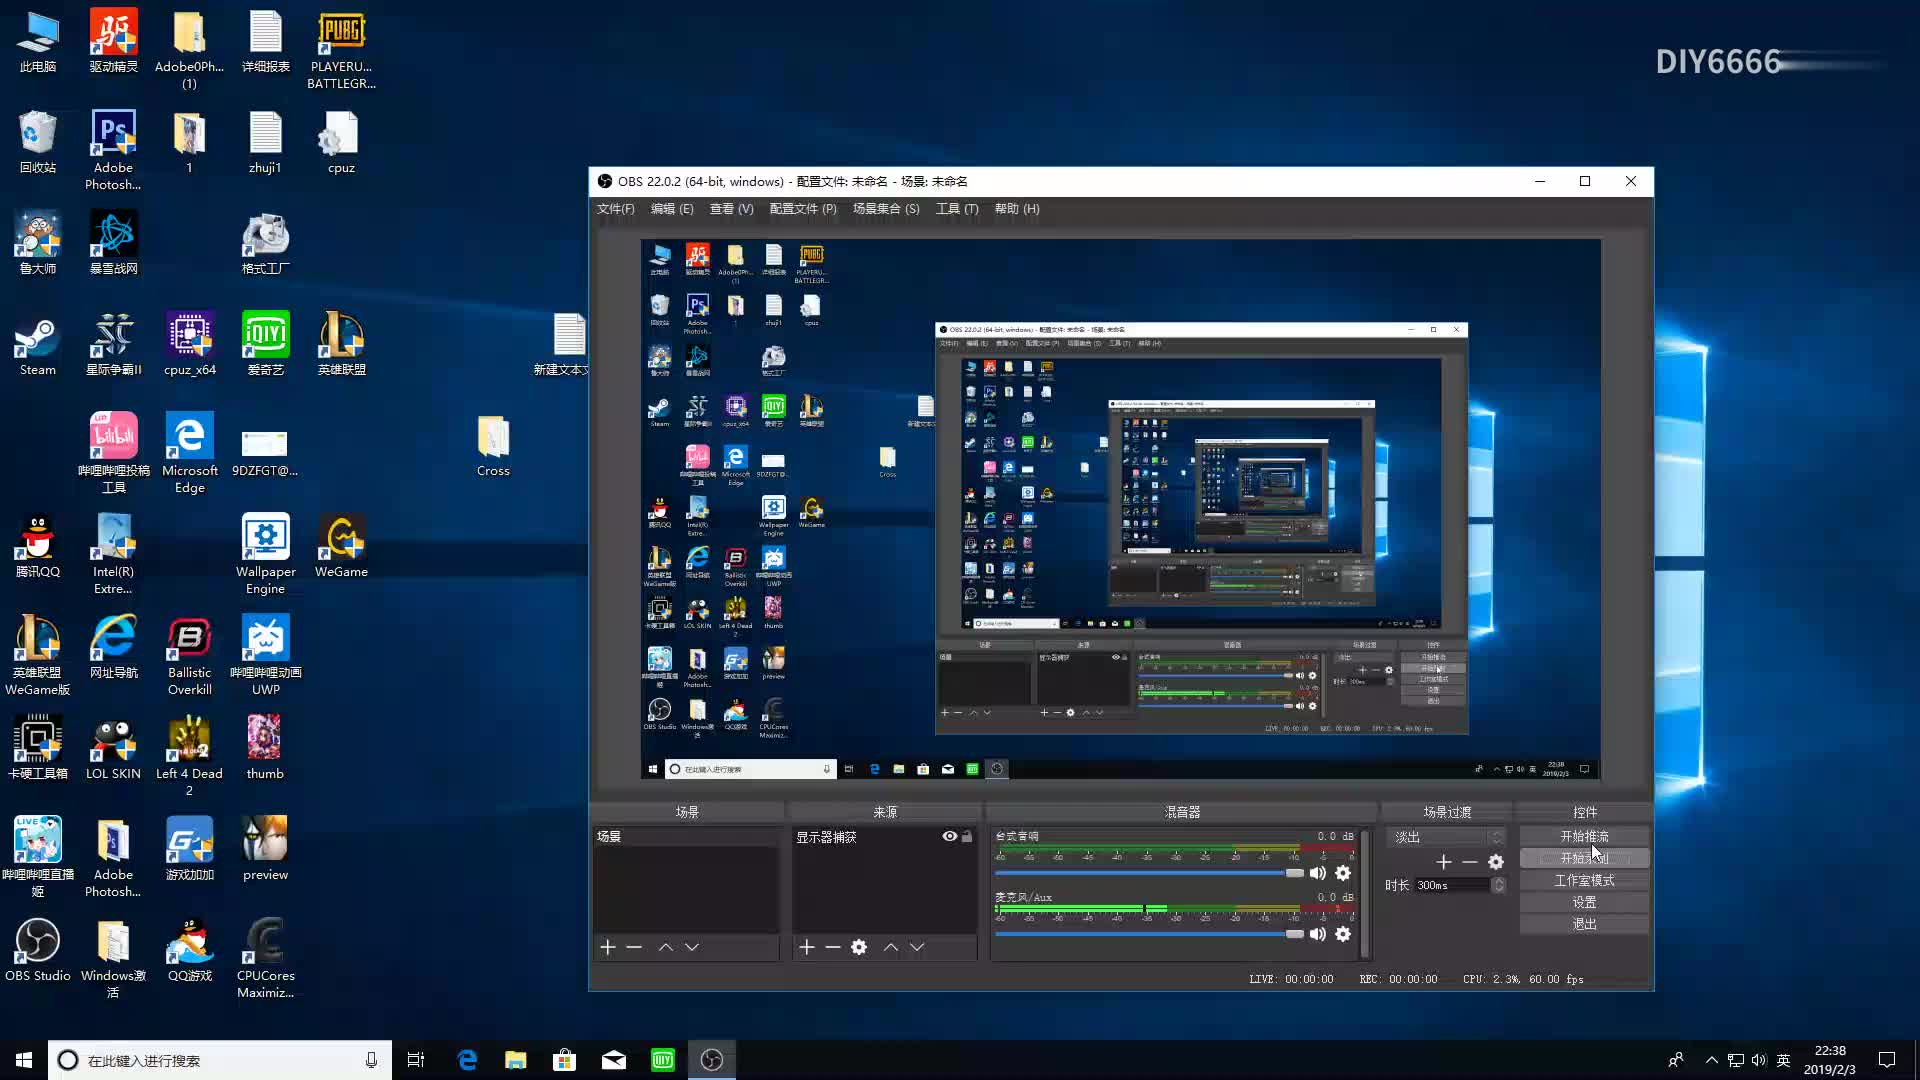1920x1080 pixels.
Task: Open transition properties gear in 场景过渡
Action: tap(1496, 862)
